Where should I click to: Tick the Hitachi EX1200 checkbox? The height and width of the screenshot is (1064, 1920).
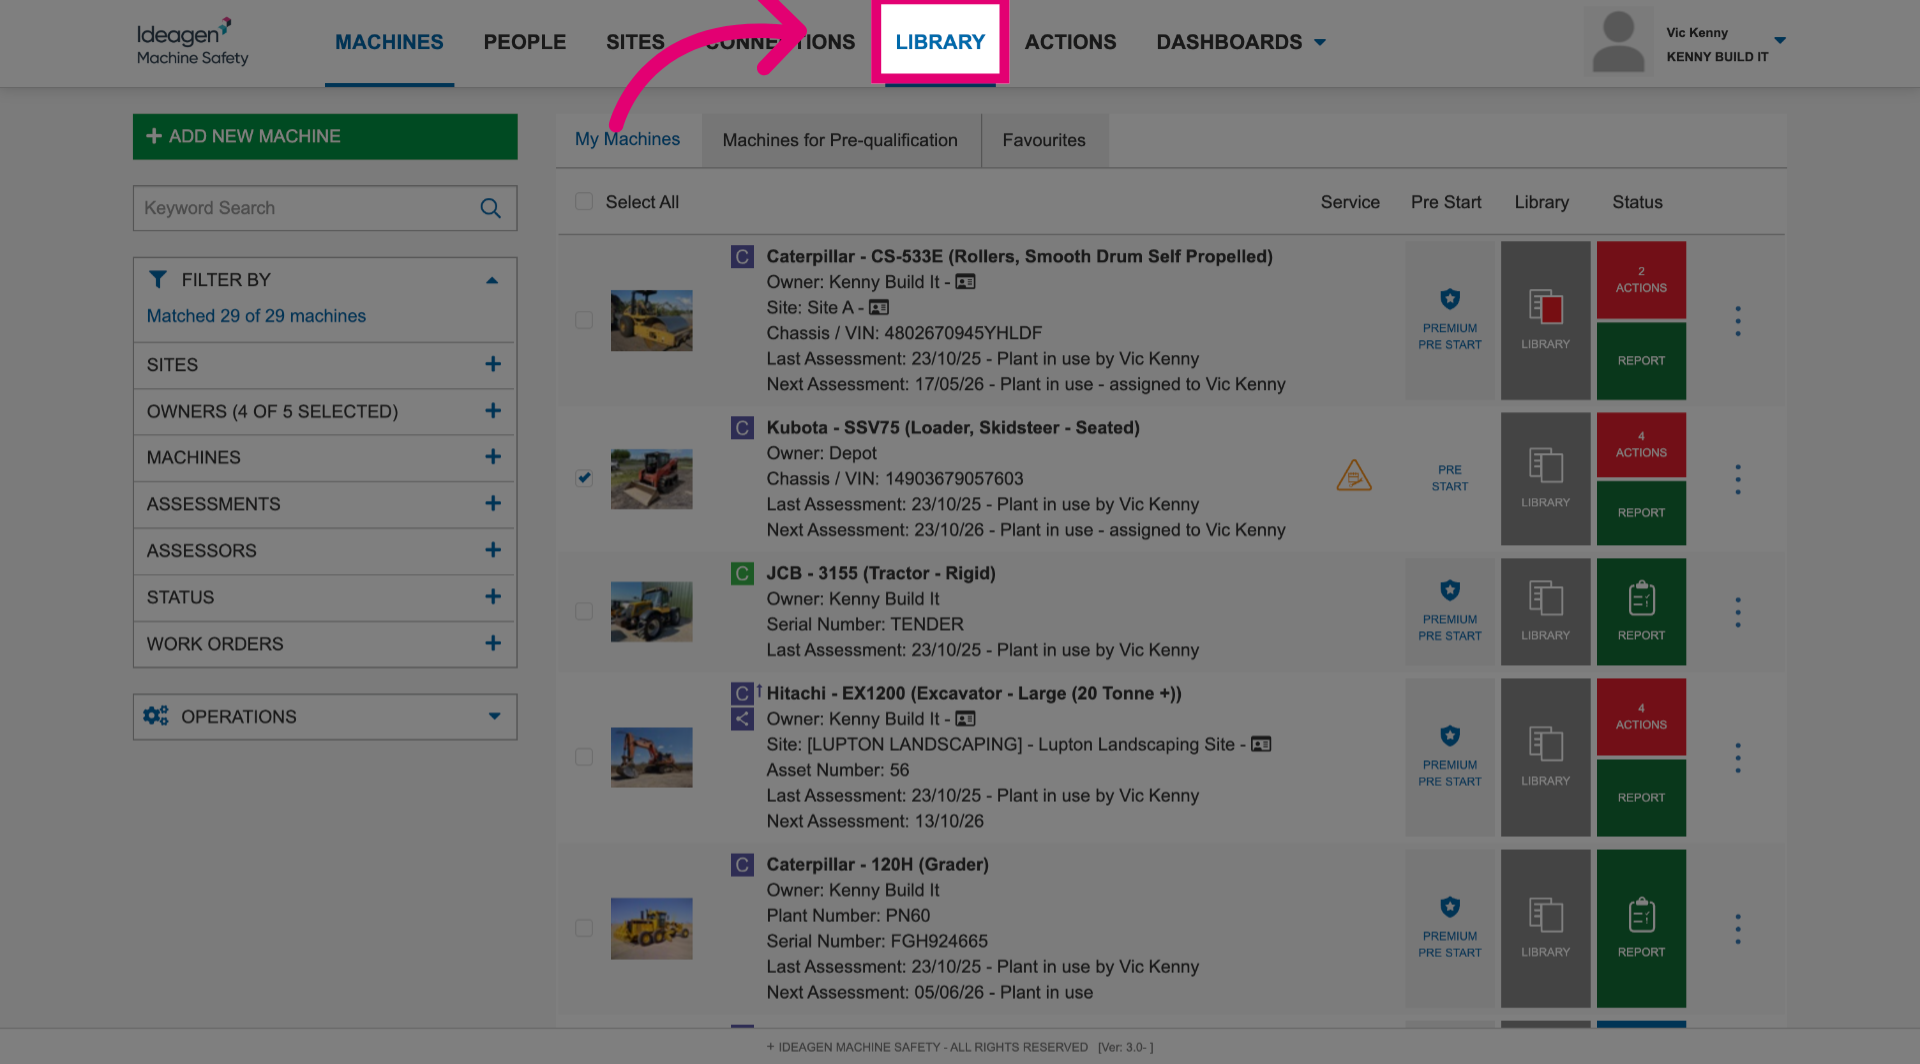584,757
